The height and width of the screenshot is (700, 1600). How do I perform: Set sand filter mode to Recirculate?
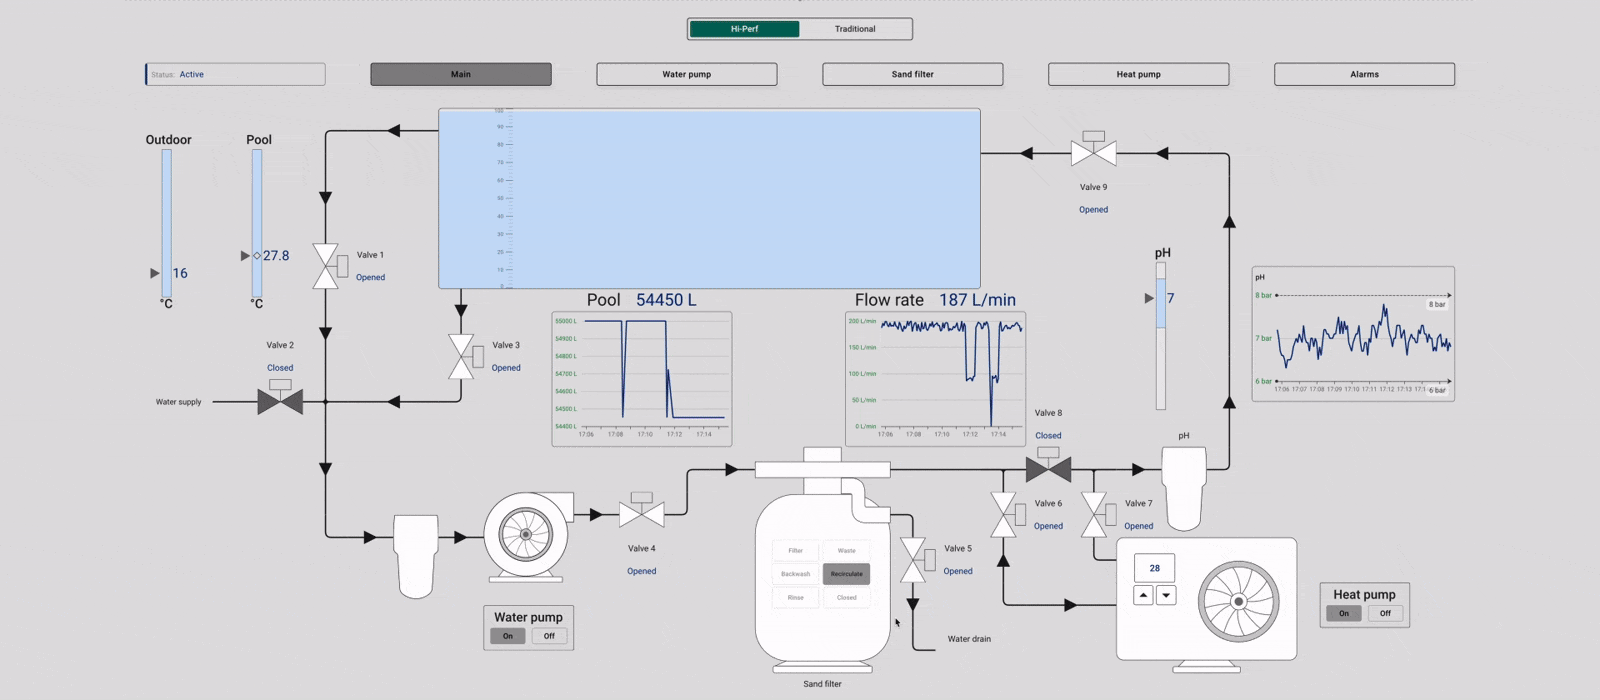tap(847, 574)
